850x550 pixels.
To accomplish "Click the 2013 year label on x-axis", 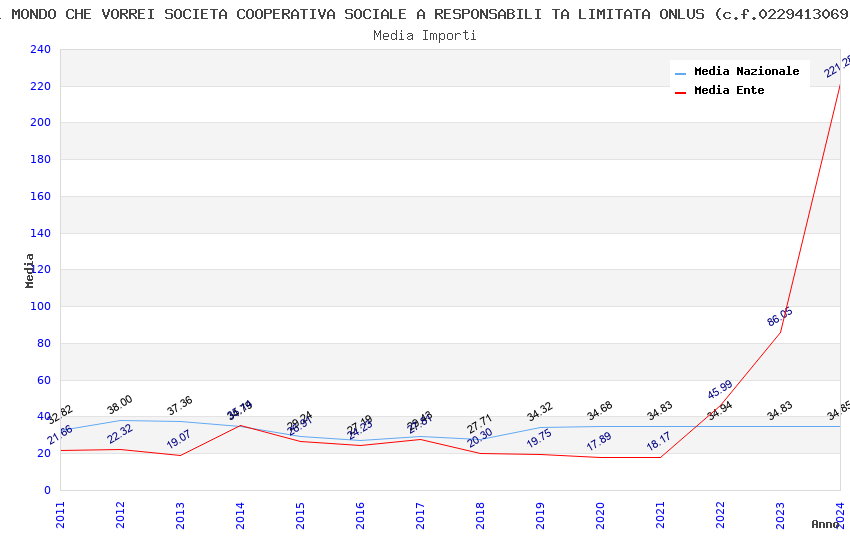I will pyautogui.click(x=180, y=515).
